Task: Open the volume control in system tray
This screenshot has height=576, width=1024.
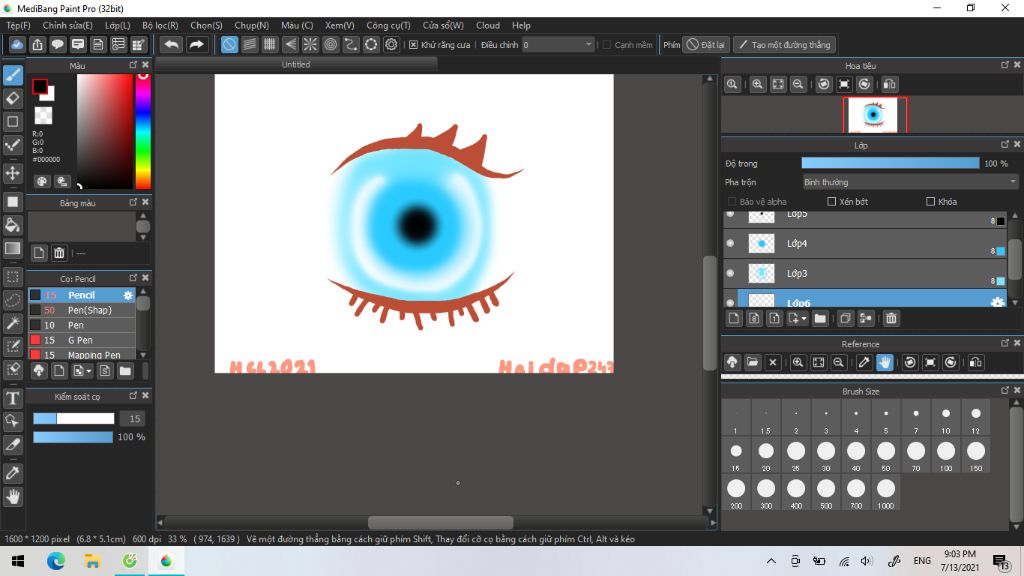Action: 867,561
